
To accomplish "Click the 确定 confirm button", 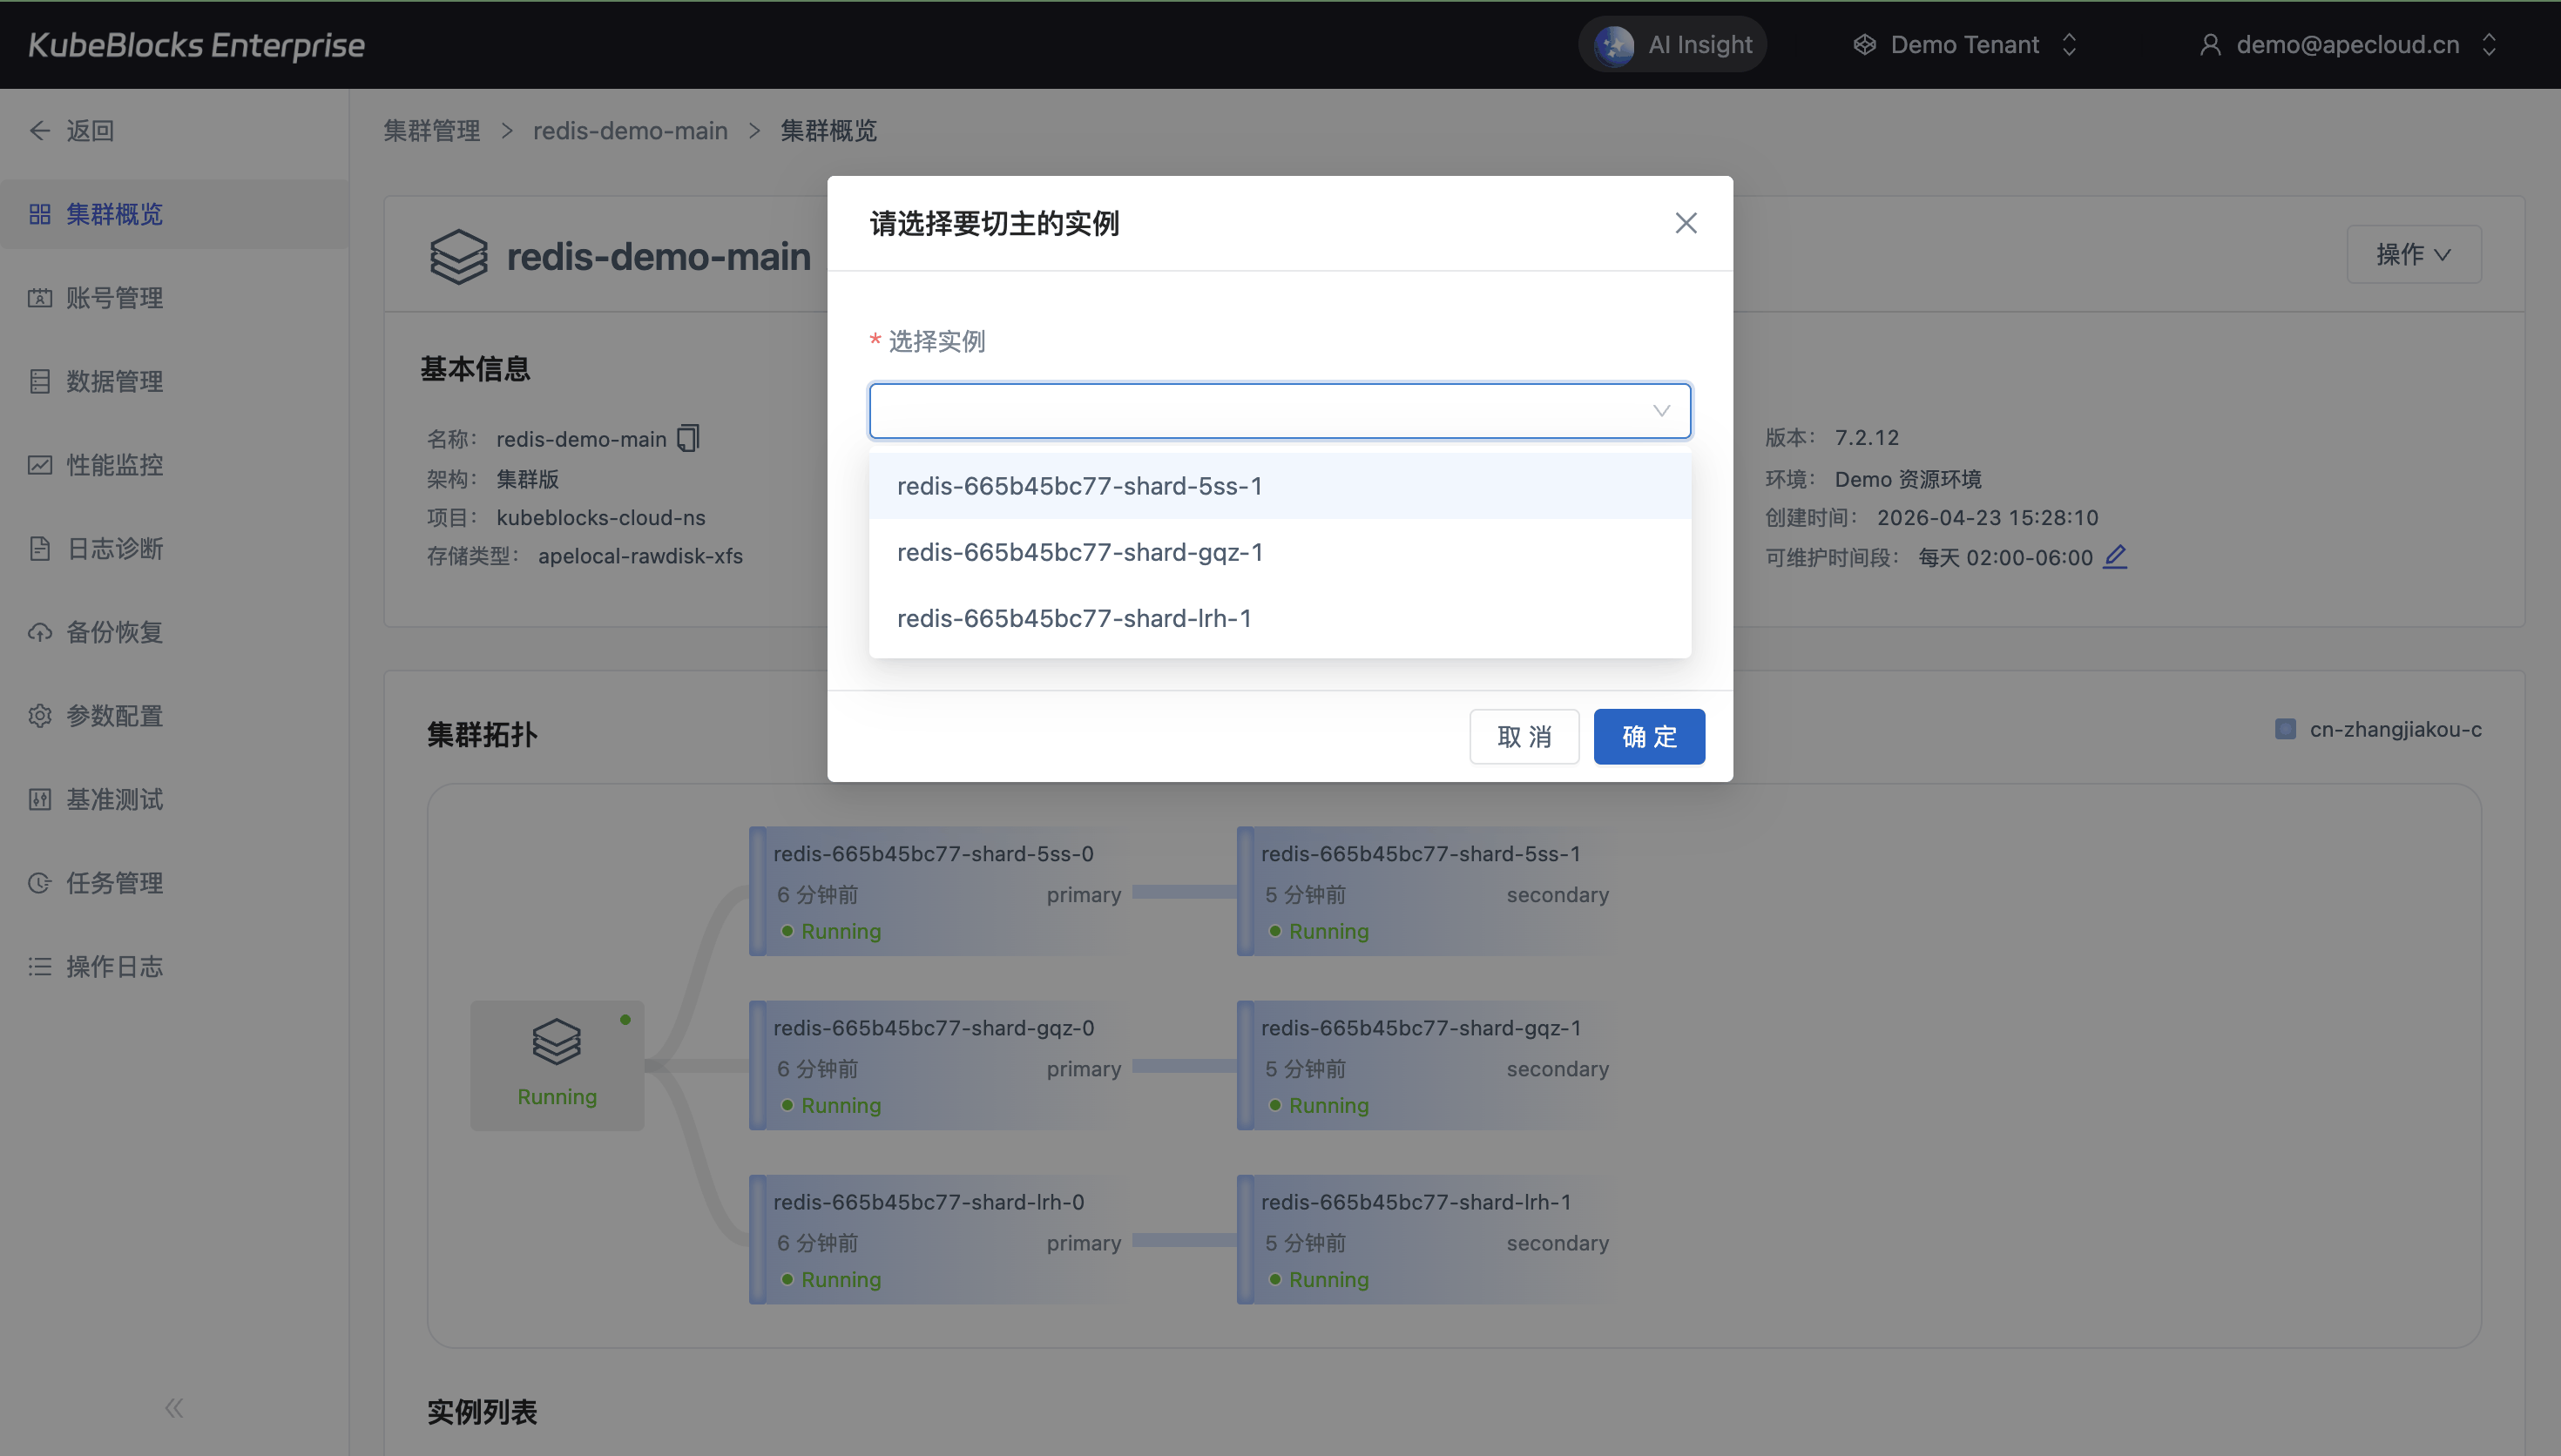I will (x=1648, y=737).
